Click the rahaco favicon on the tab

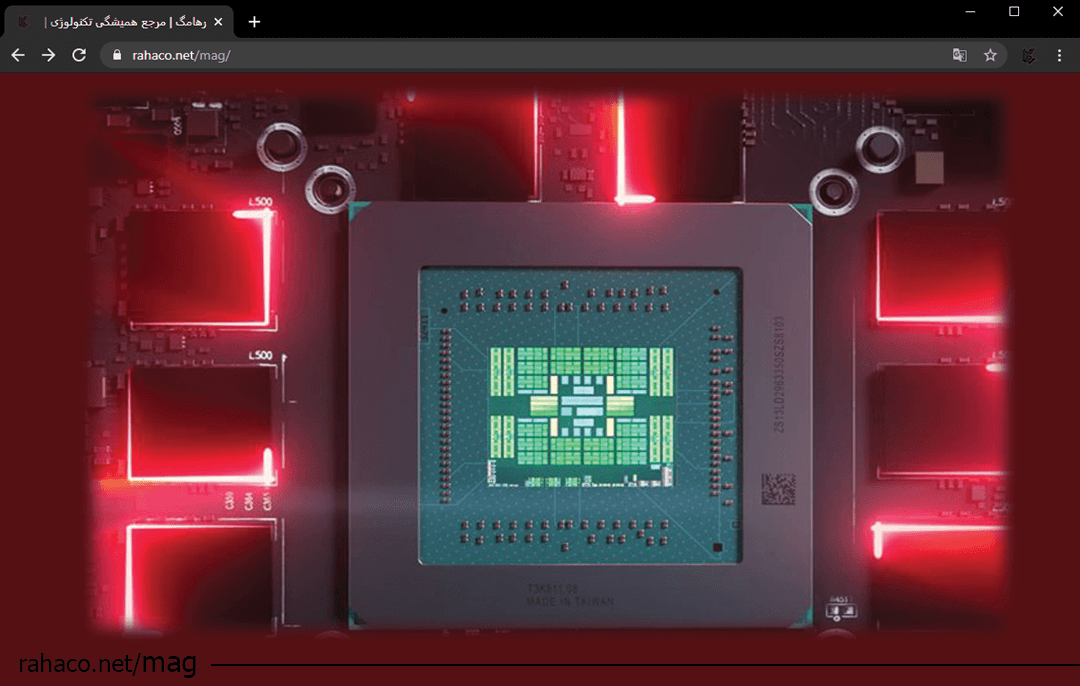pos(24,20)
